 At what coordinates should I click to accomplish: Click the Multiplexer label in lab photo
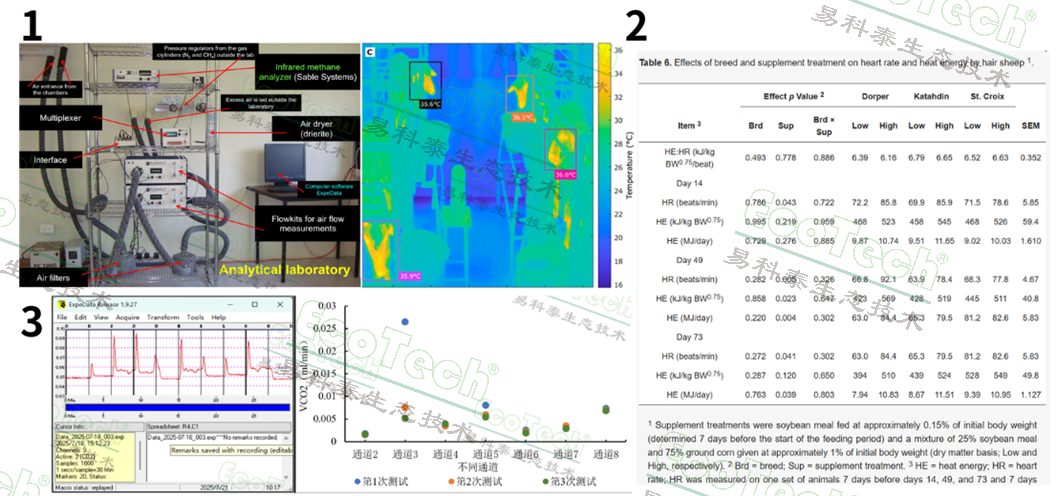pos(60,118)
